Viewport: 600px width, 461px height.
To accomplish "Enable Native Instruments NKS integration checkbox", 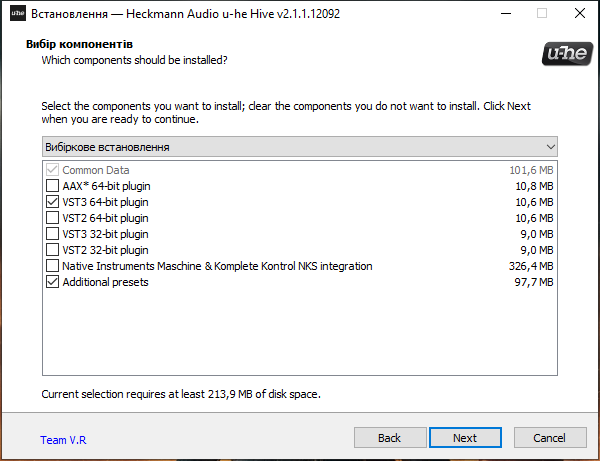I will [x=52, y=266].
